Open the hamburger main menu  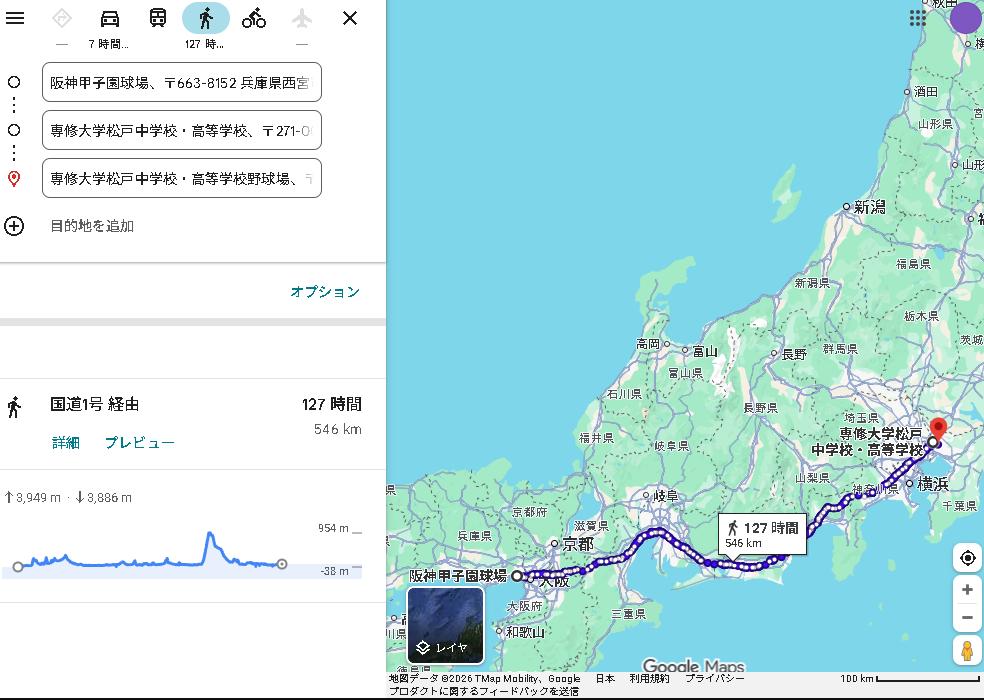(15, 18)
